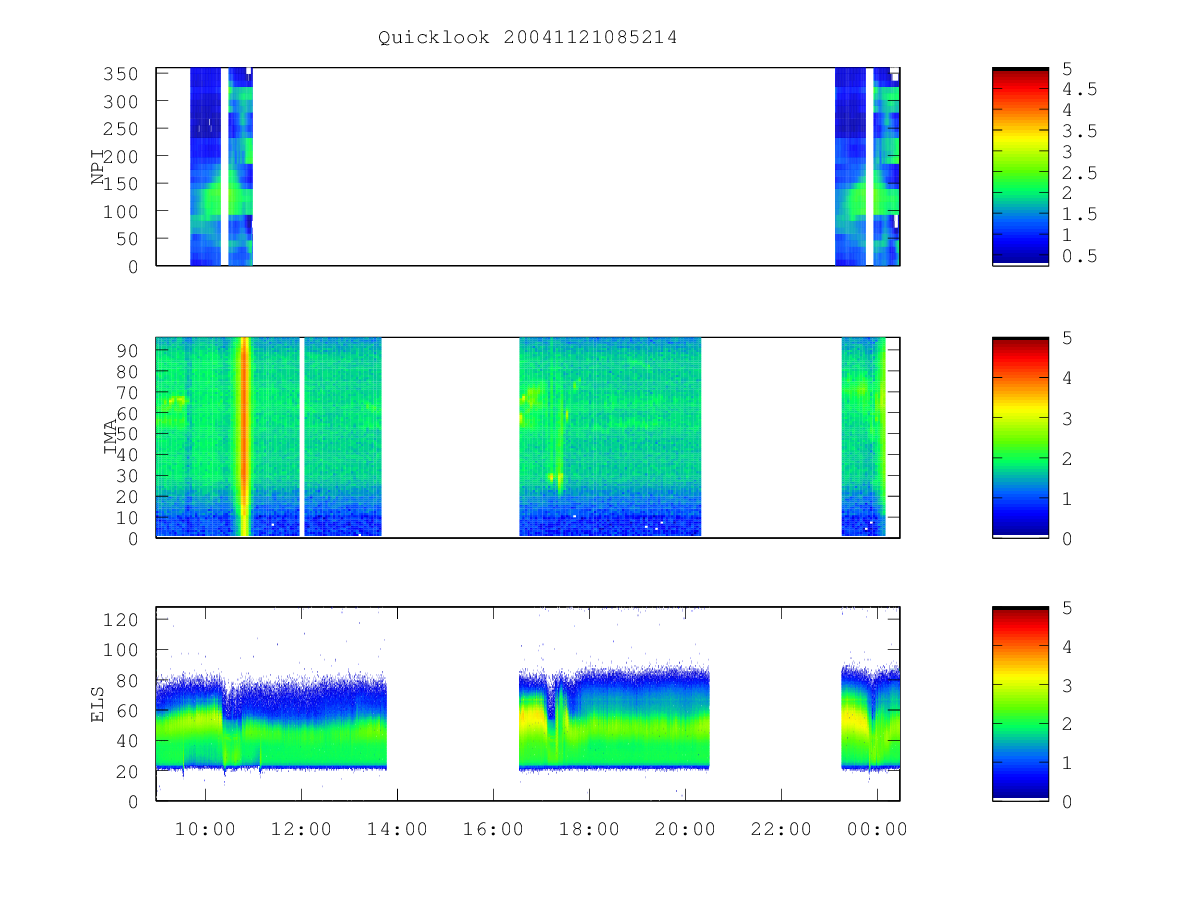Click the 14:00 time axis label
Image resolution: width=1200 pixels, height=900 pixels.
point(397,828)
